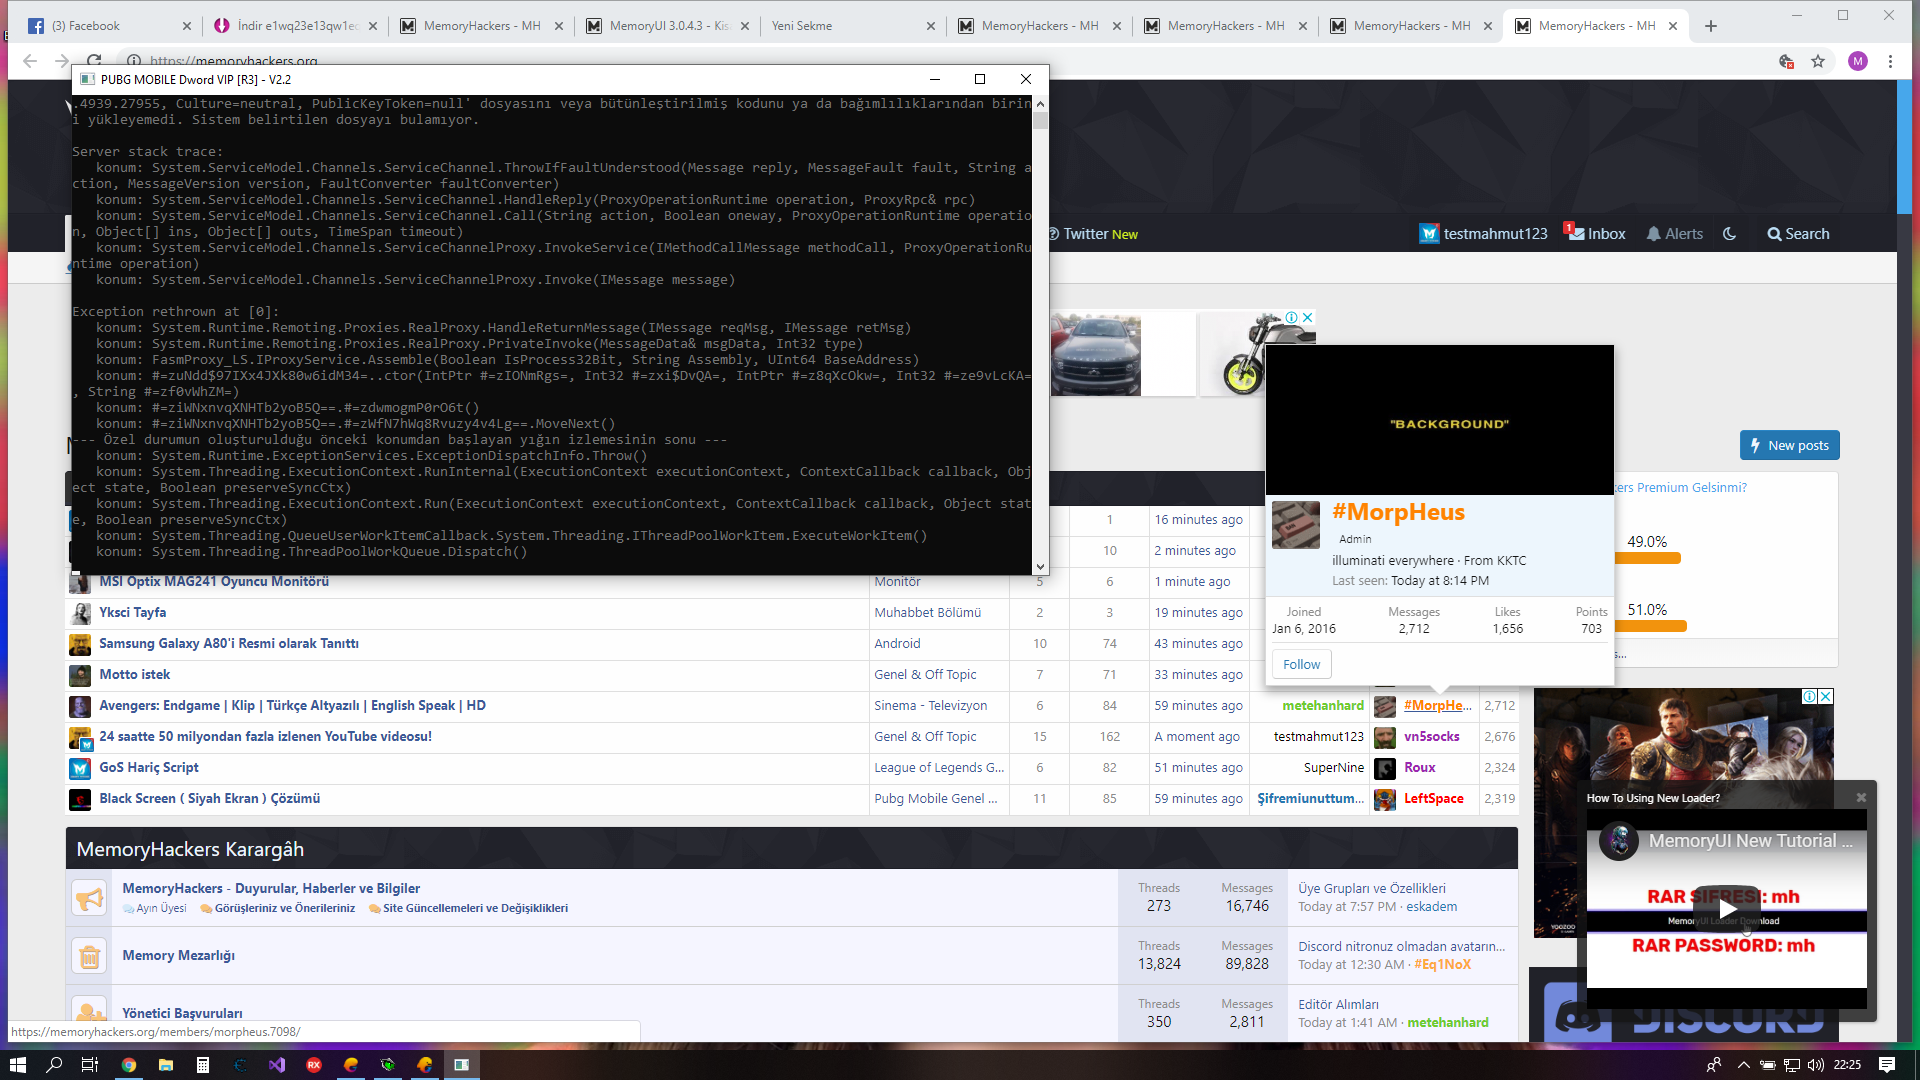The height and width of the screenshot is (1080, 1920).
Task: Open the GoS Hariç Script thread
Action: point(149,768)
